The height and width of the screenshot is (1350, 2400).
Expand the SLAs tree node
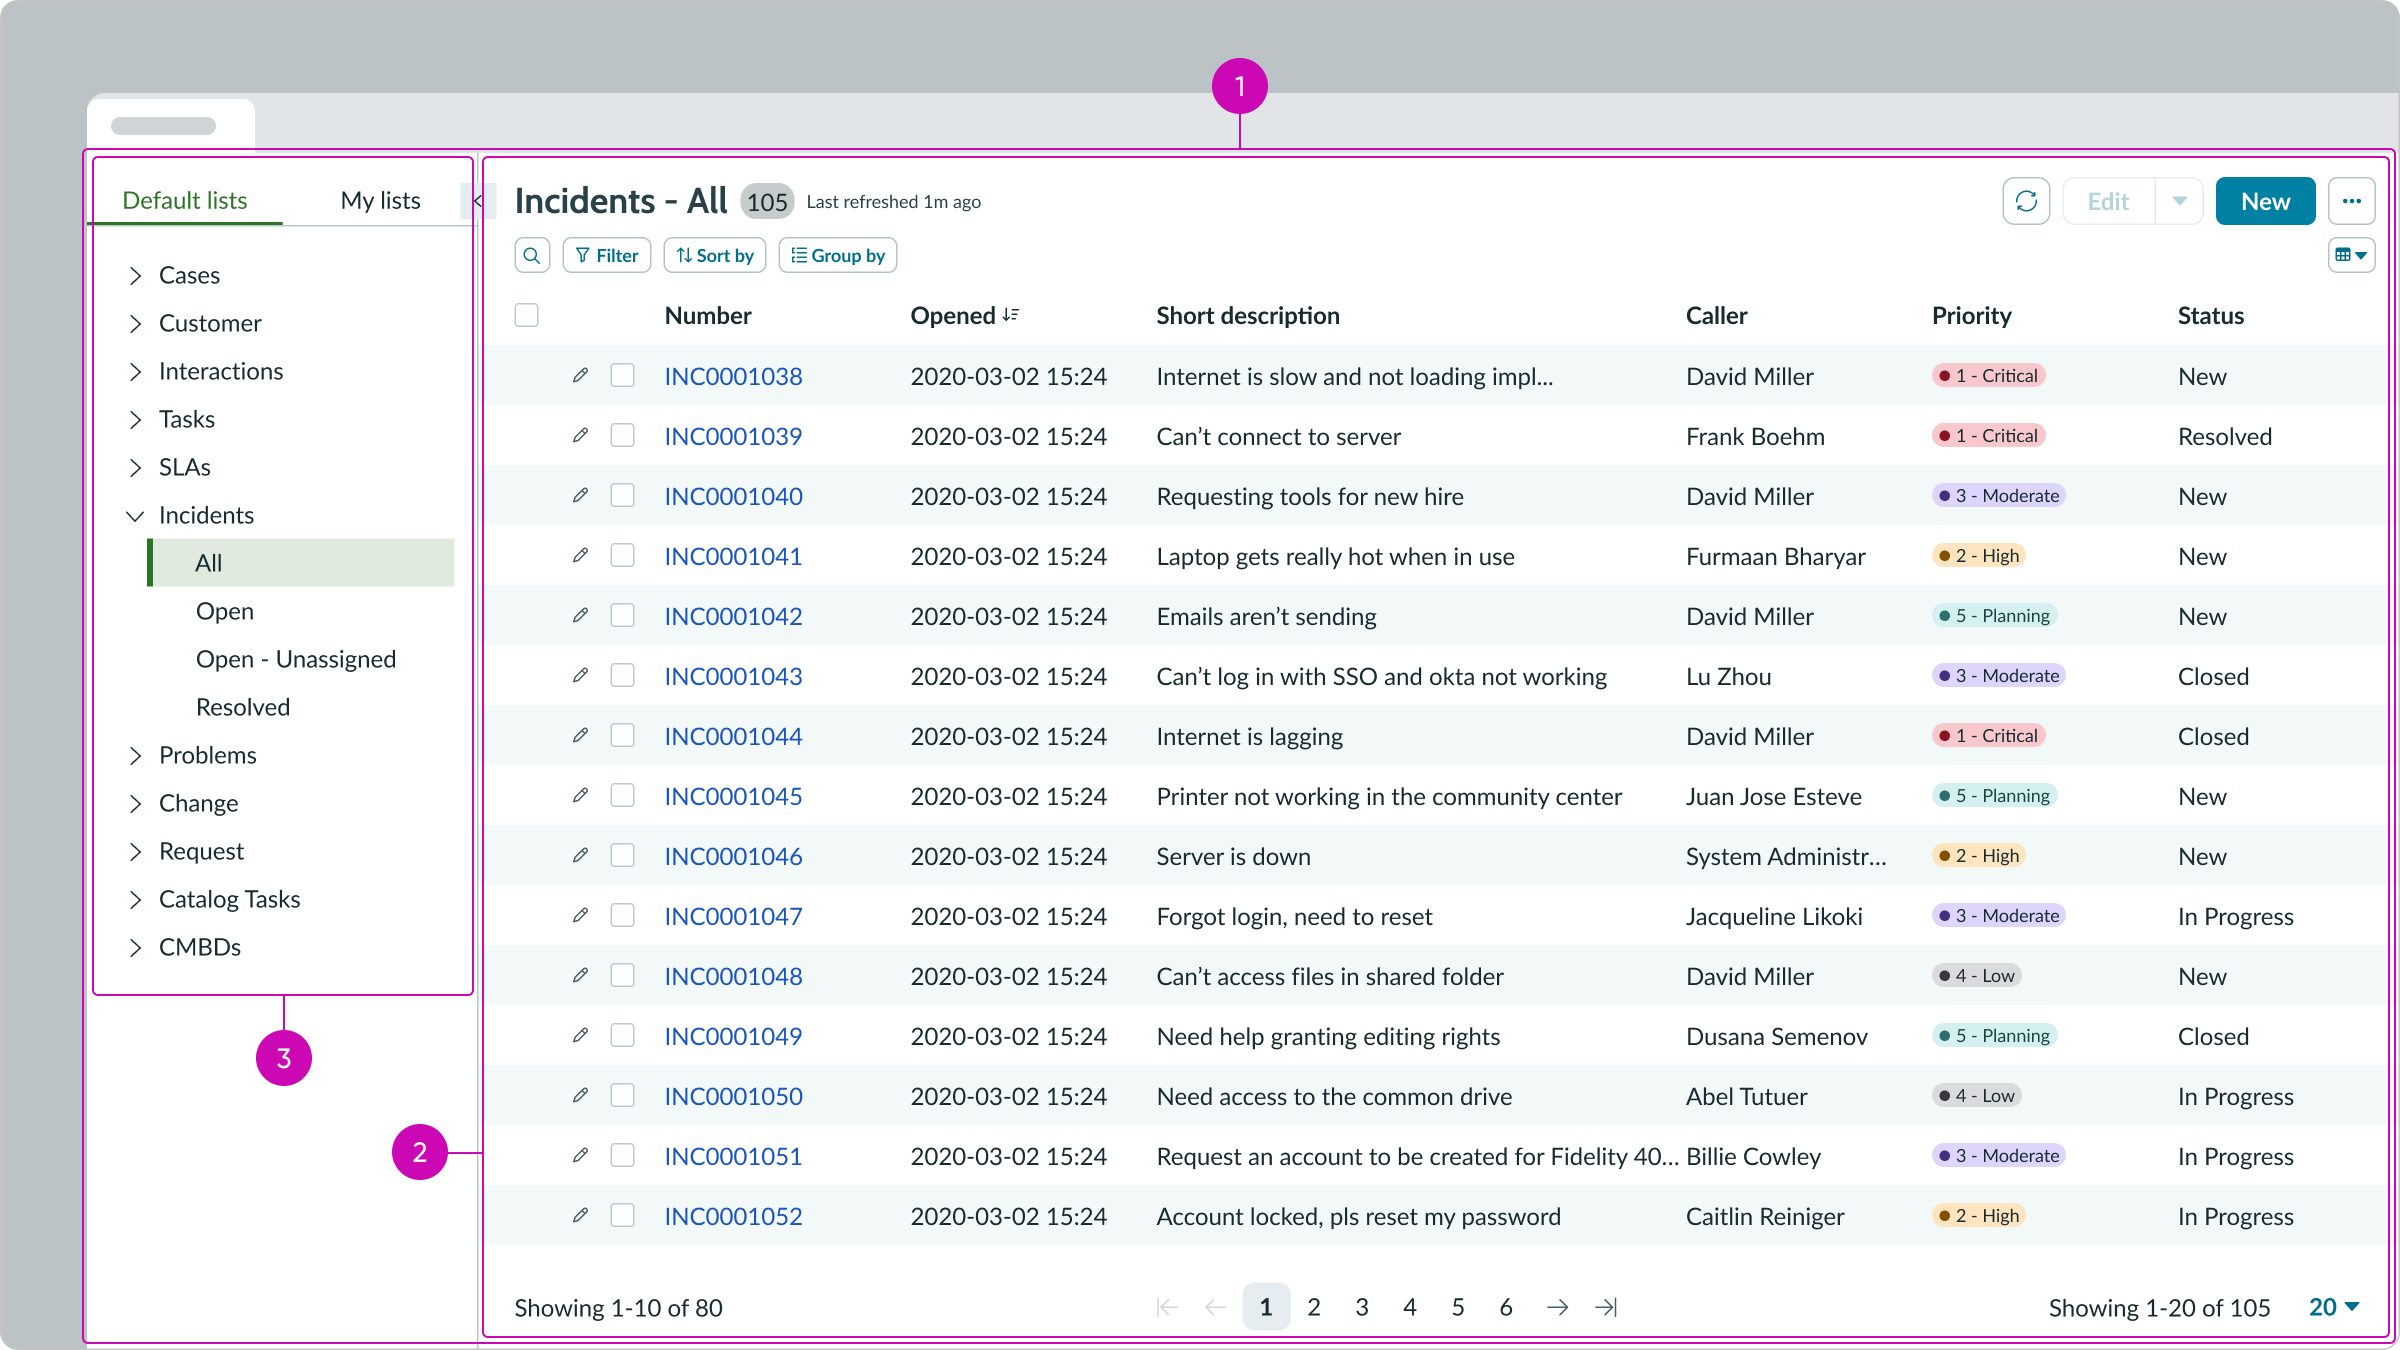(x=135, y=467)
